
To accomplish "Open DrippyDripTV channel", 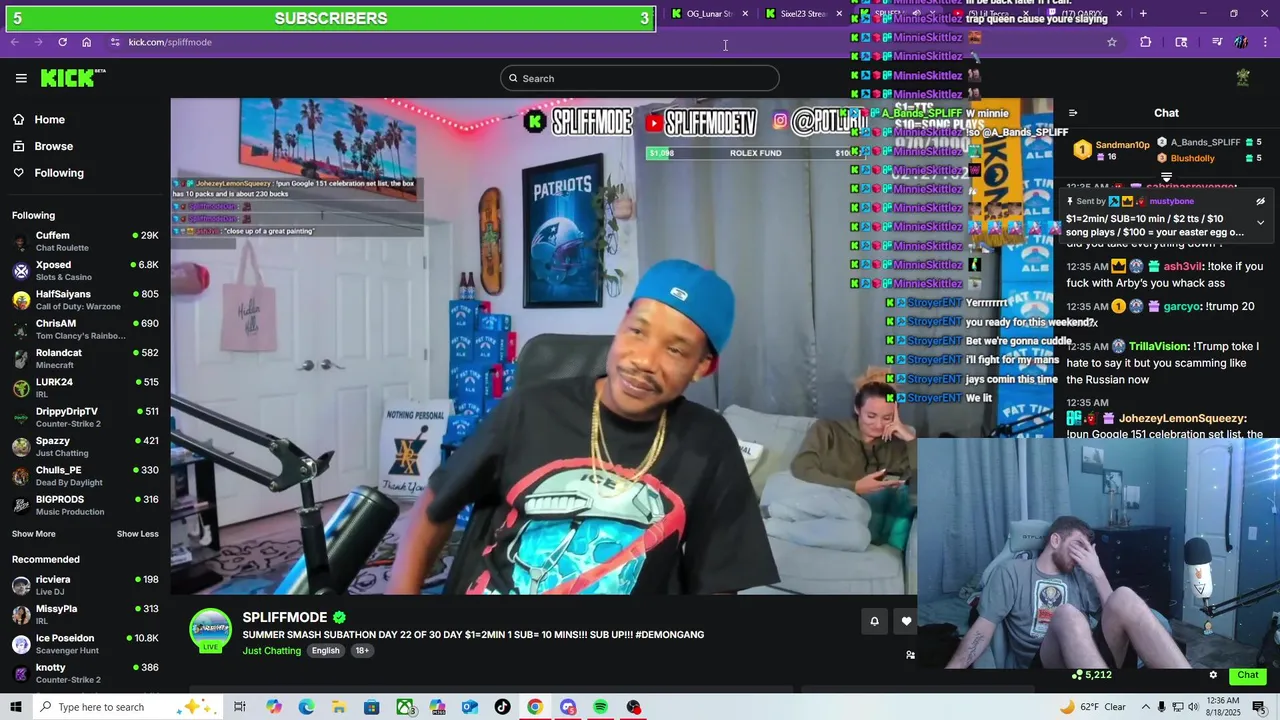I will (x=85, y=417).
